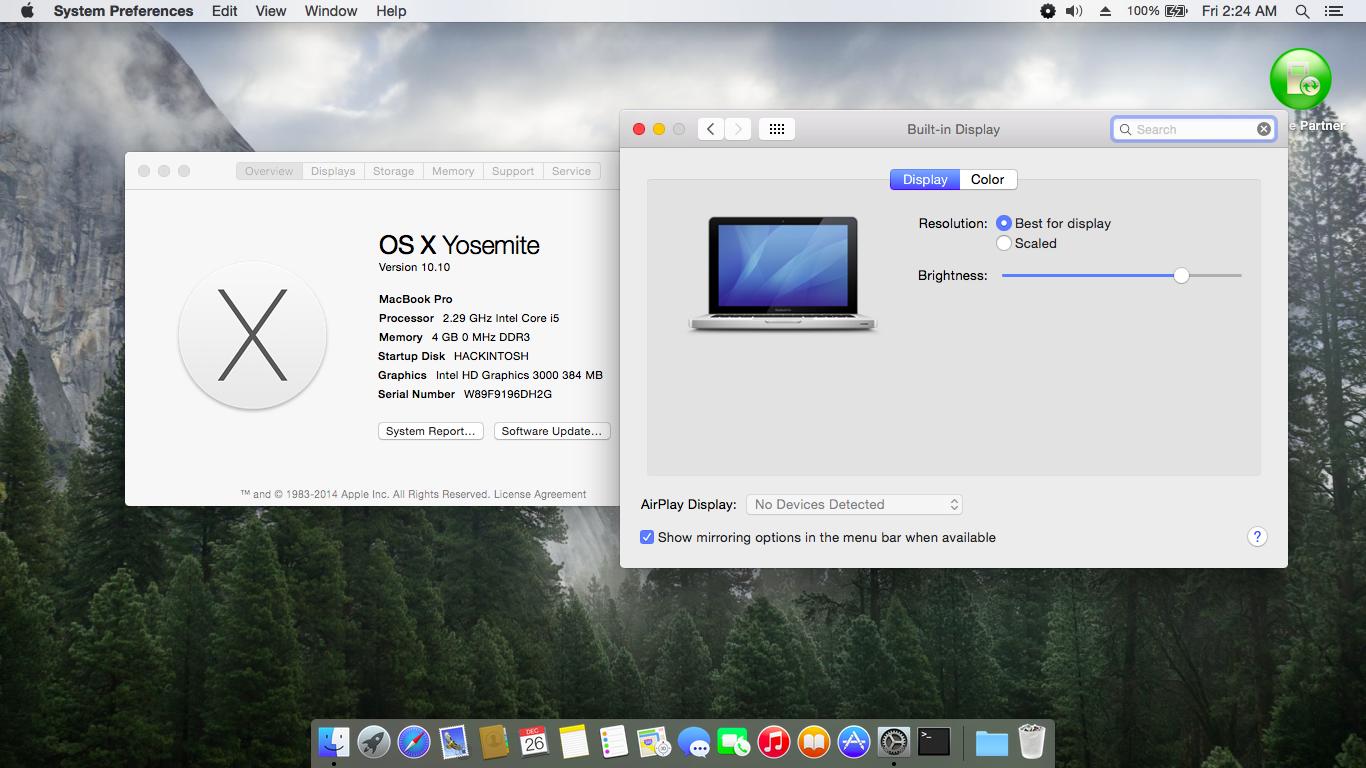Click the Search field in Built-in Display
The width and height of the screenshot is (1366, 768).
click(1193, 129)
